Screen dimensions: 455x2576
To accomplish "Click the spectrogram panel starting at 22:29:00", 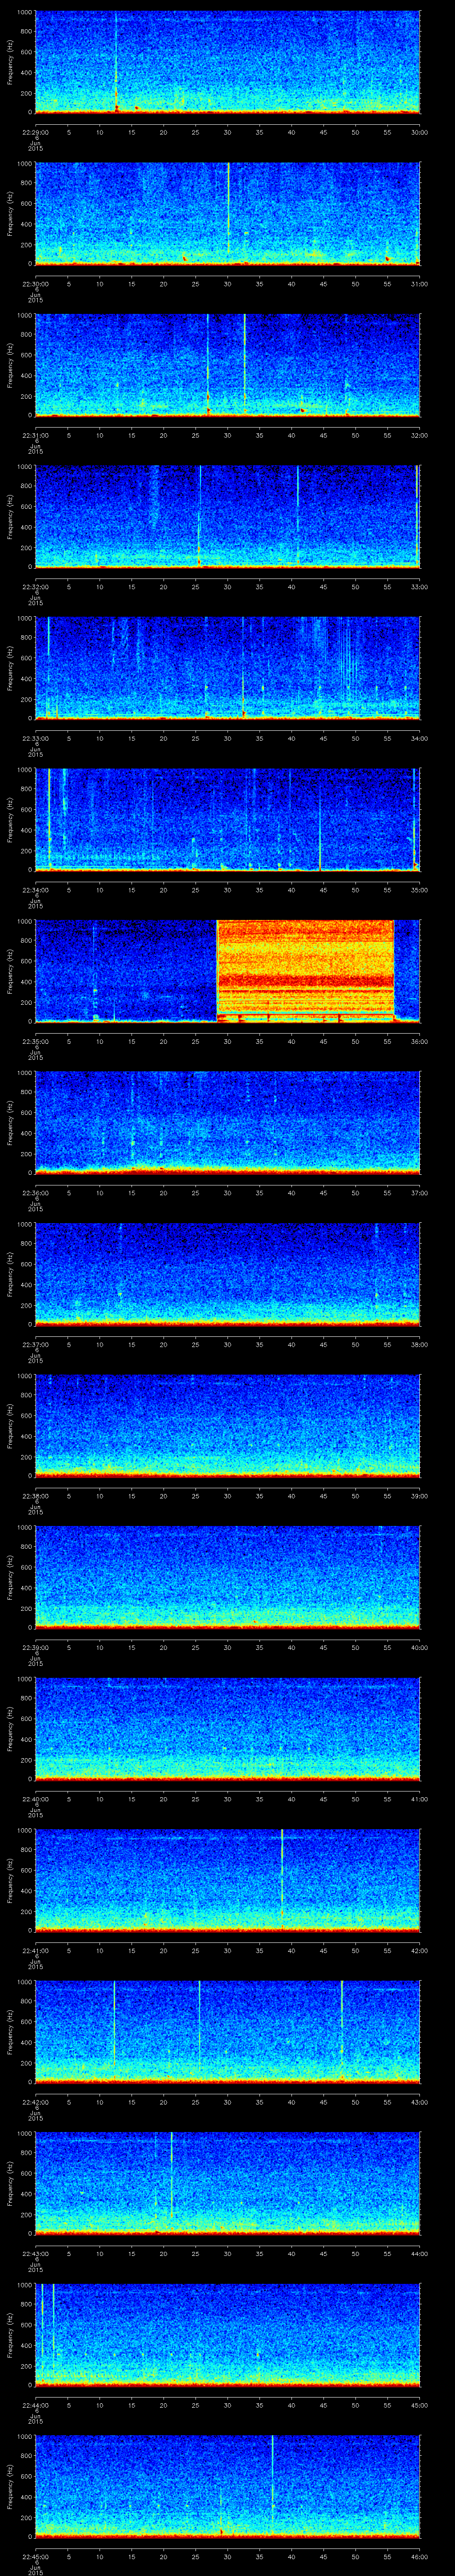I will pyautogui.click(x=227, y=62).
